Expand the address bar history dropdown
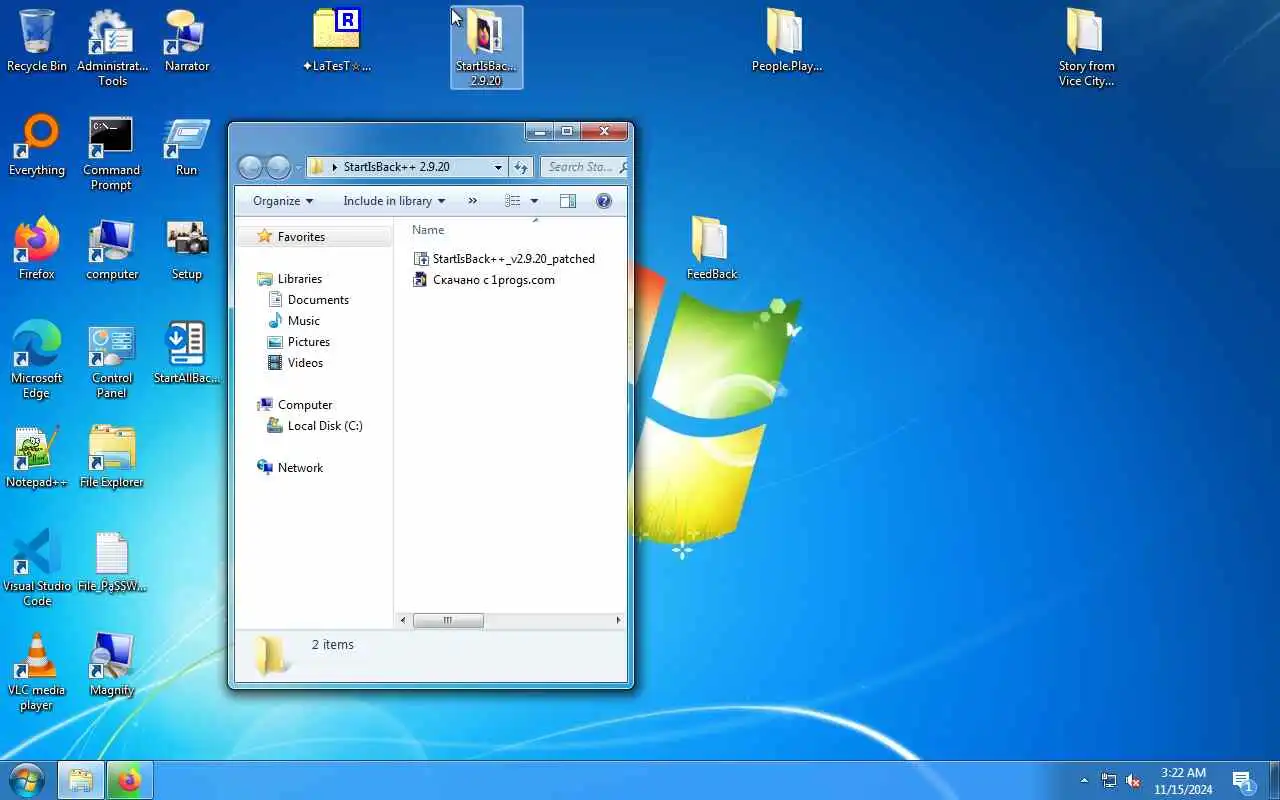 click(498, 167)
